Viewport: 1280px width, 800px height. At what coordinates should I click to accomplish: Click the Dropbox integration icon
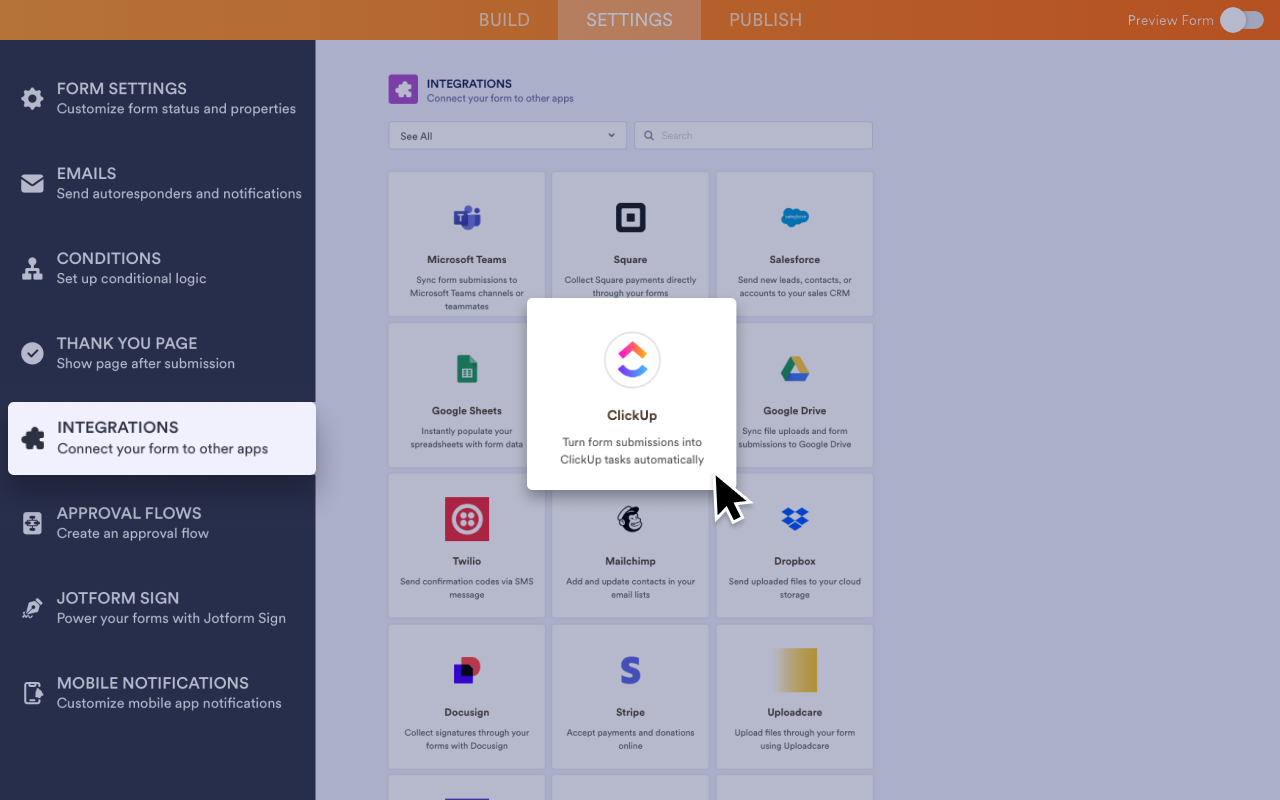click(x=794, y=519)
